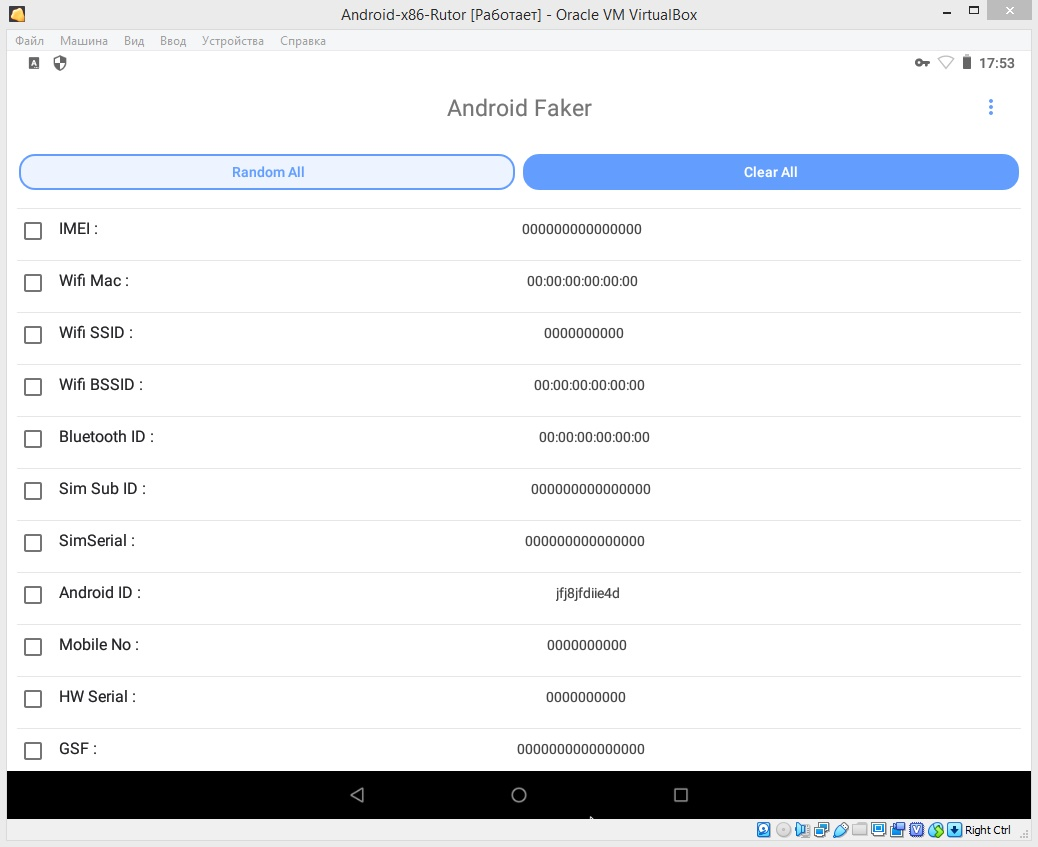Tap the Android back navigation button
The image size is (1038, 847).
pyautogui.click(x=357, y=795)
